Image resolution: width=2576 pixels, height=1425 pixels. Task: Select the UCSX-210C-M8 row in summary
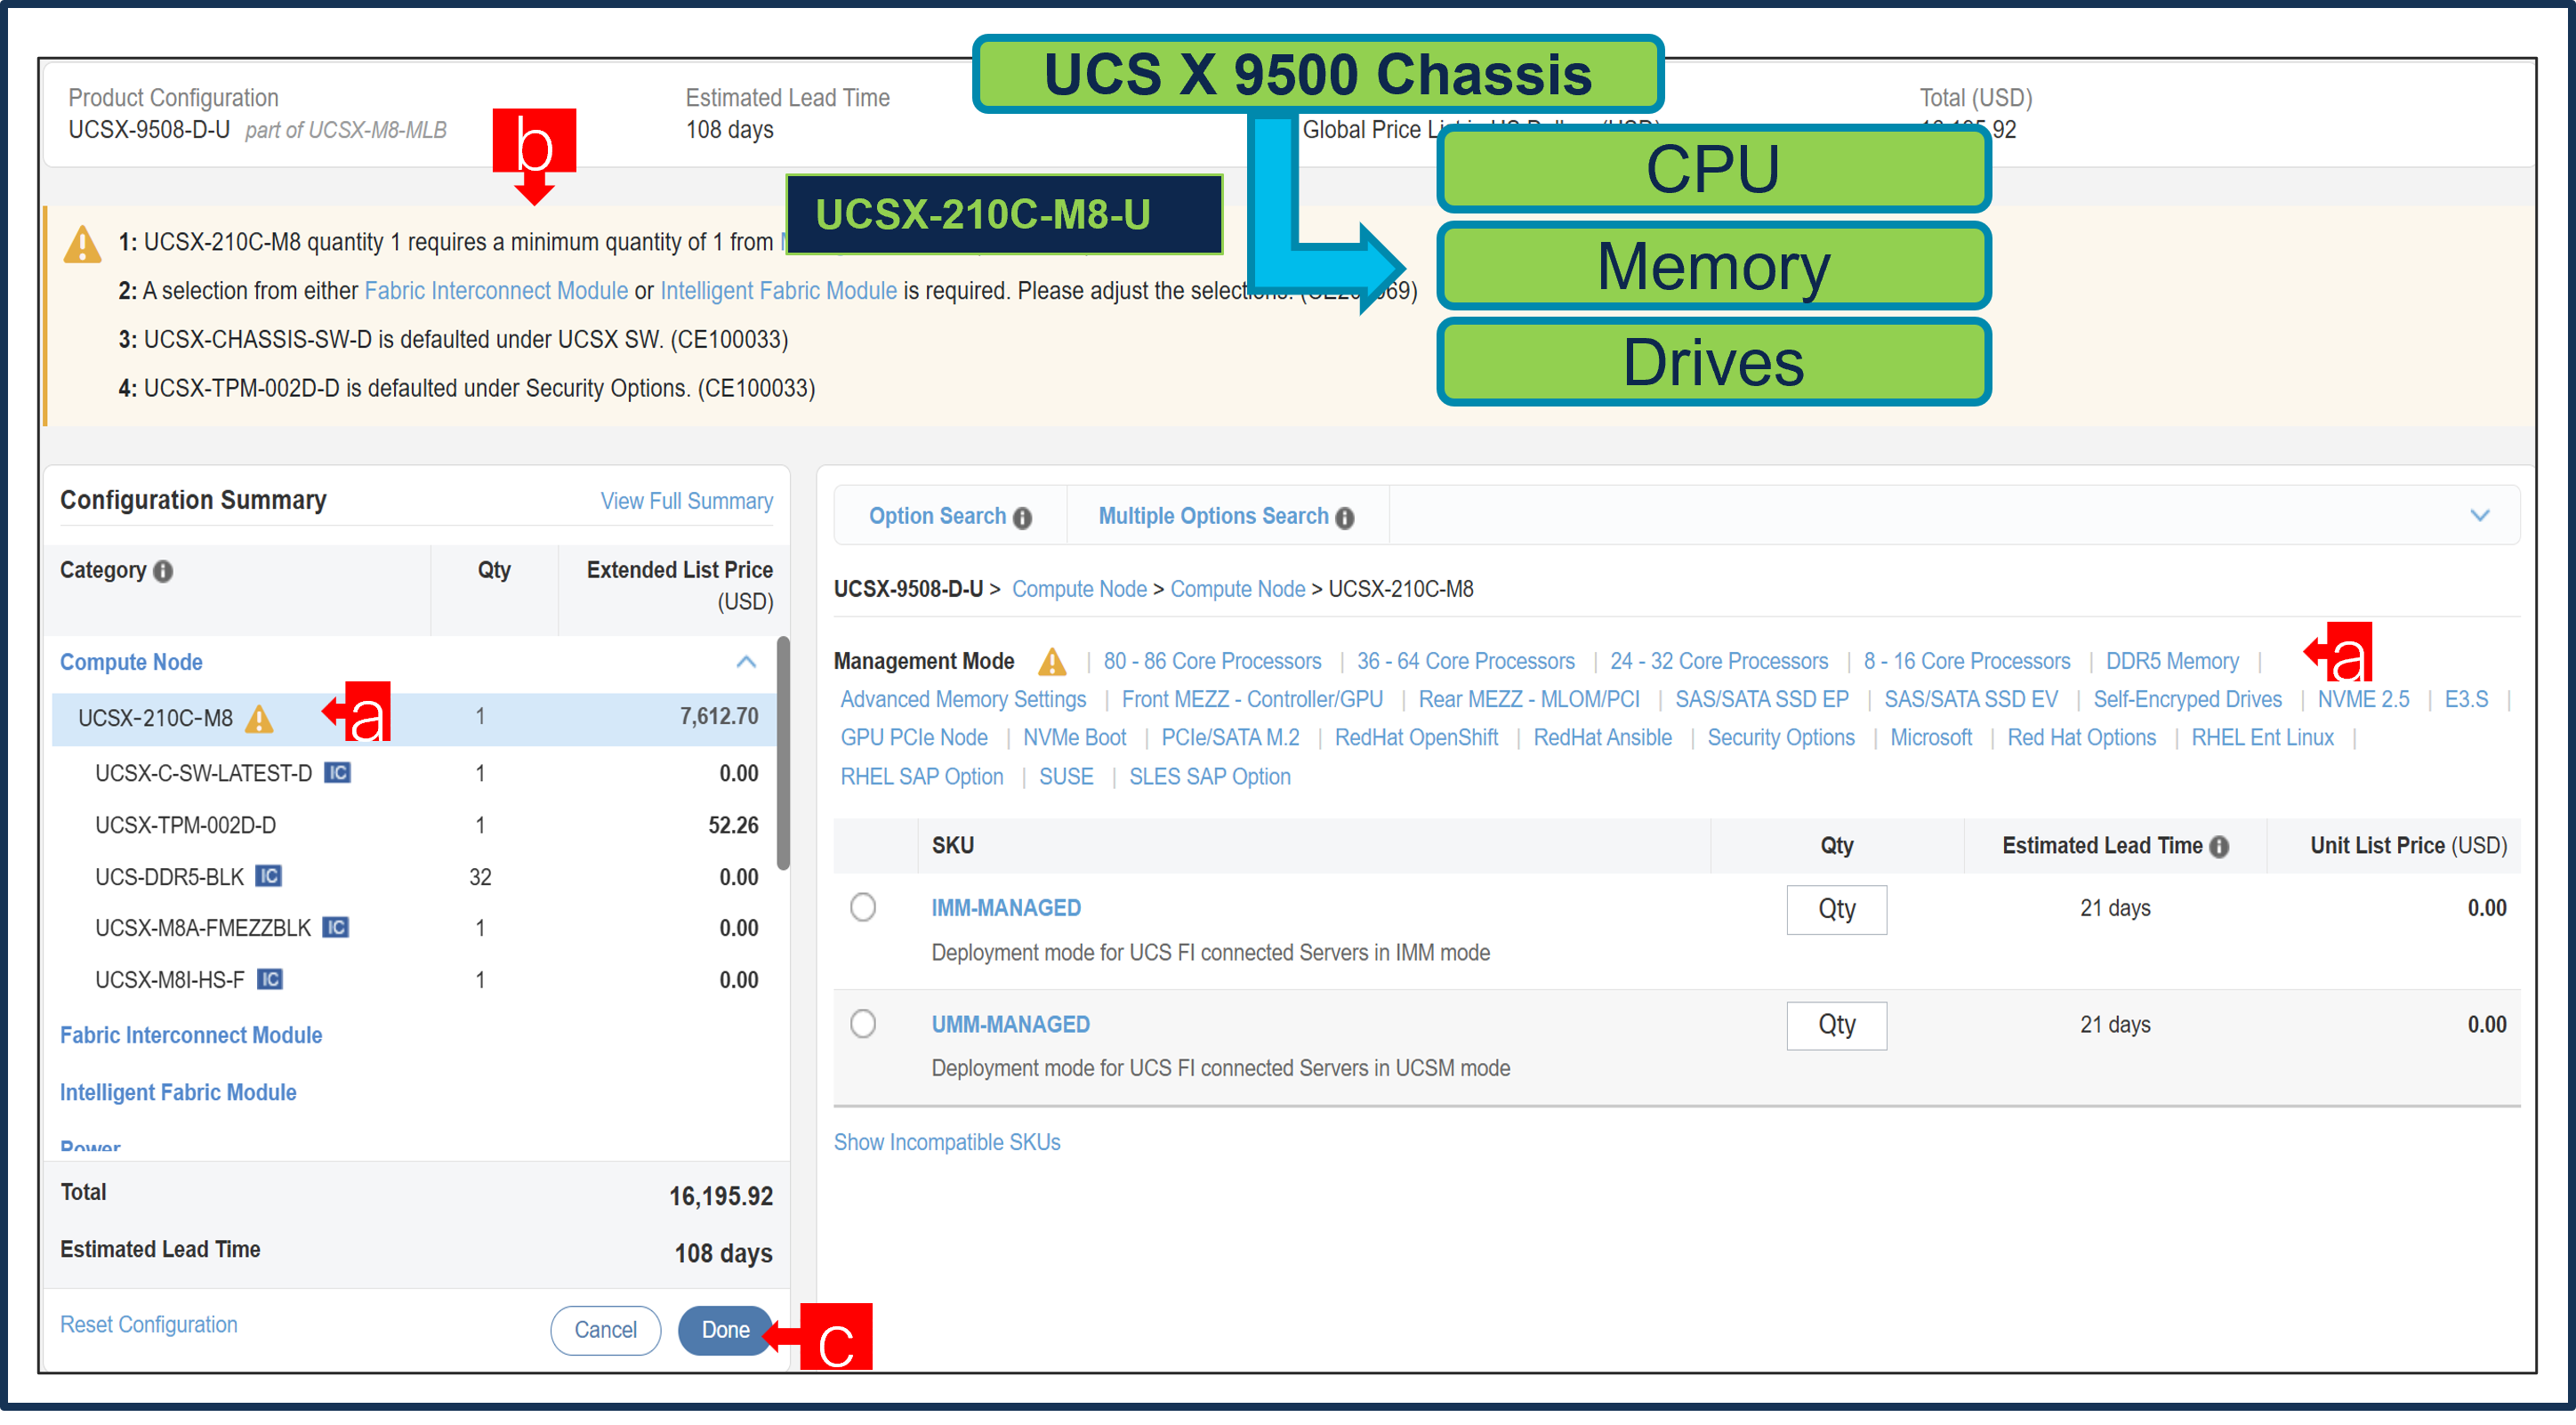tap(414, 719)
